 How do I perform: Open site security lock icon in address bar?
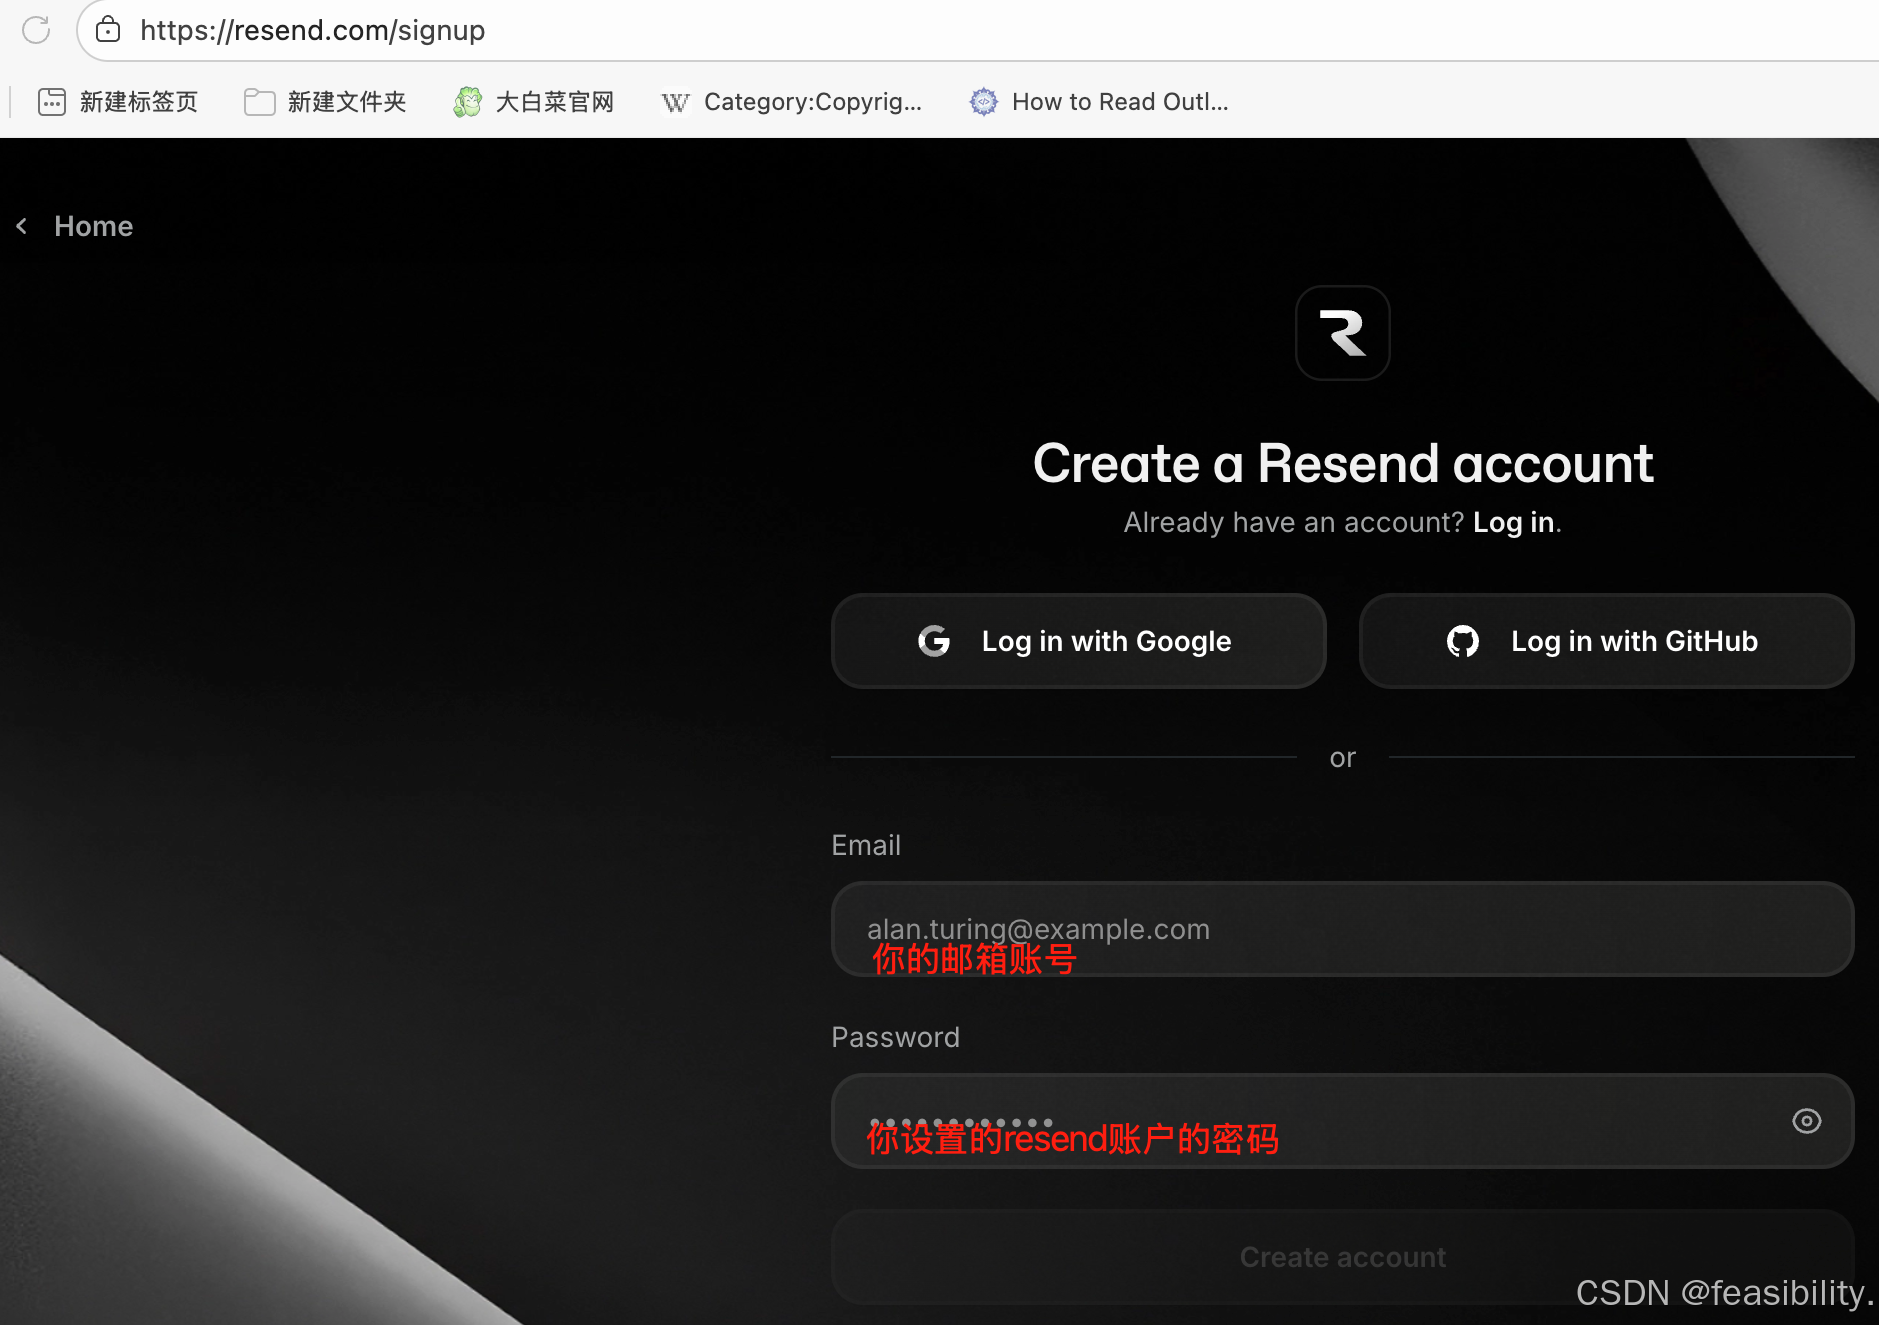(108, 30)
